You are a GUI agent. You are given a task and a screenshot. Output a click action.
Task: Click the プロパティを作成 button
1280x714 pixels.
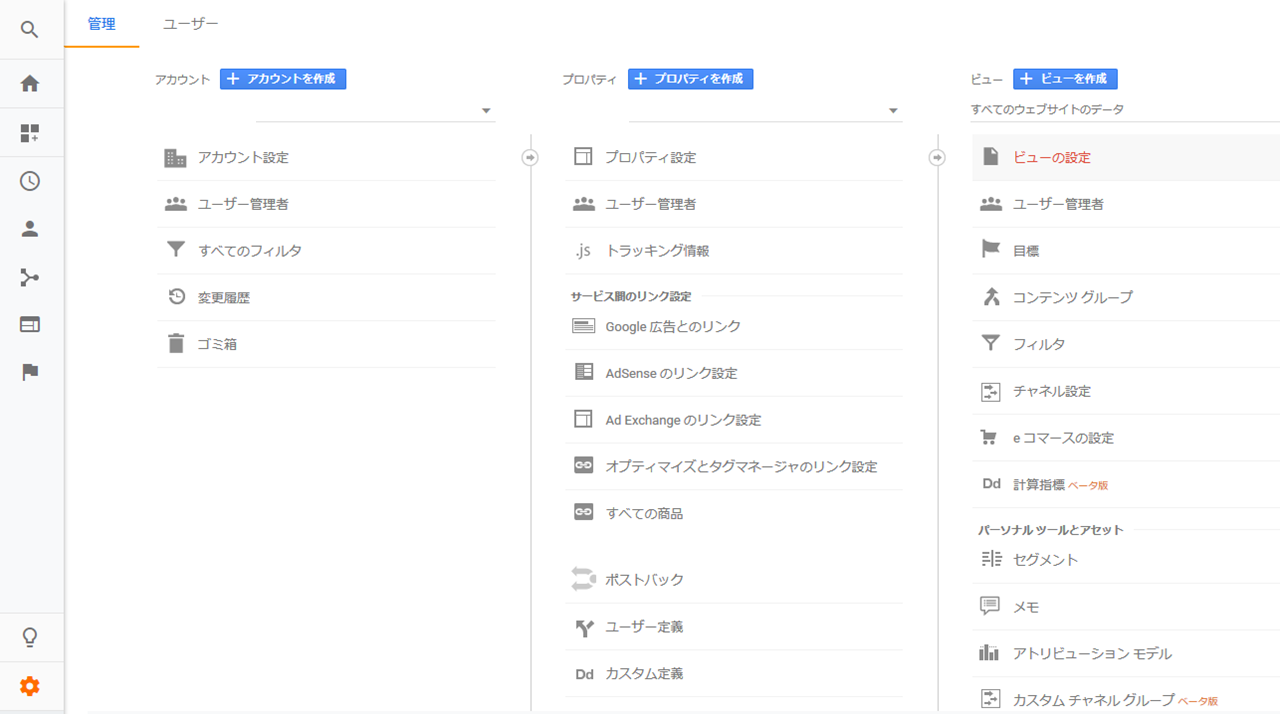coord(690,79)
